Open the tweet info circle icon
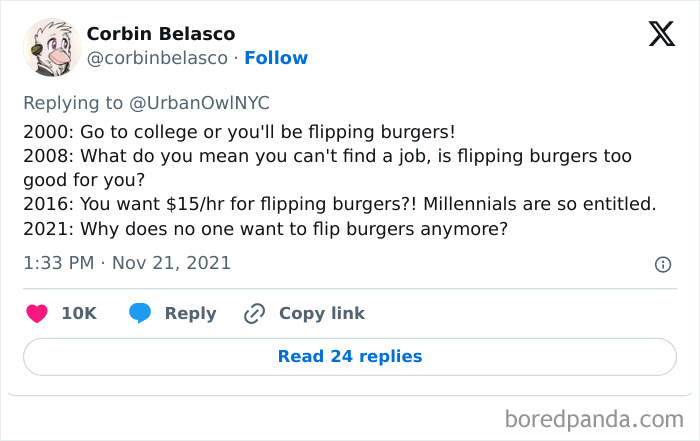This screenshot has height=441, width=700. click(662, 264)
